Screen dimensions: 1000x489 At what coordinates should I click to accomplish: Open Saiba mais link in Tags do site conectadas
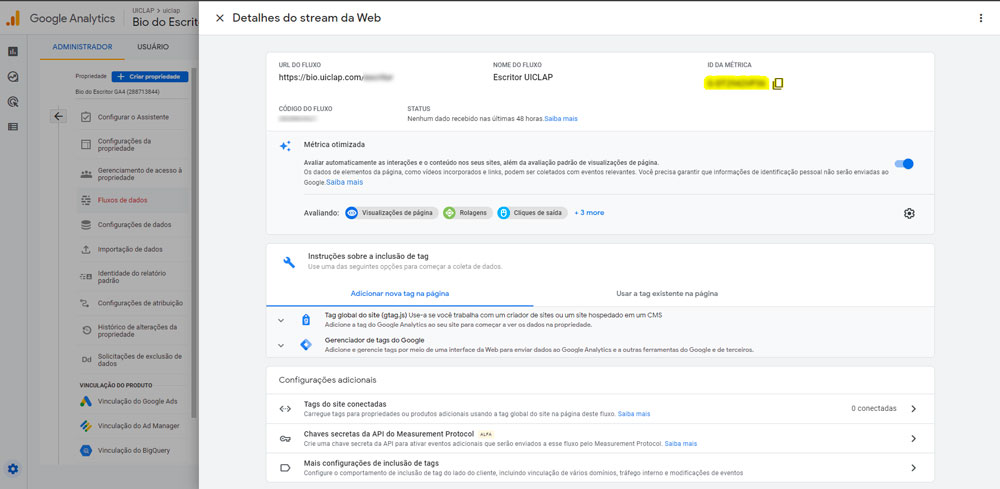click(634, 414)
